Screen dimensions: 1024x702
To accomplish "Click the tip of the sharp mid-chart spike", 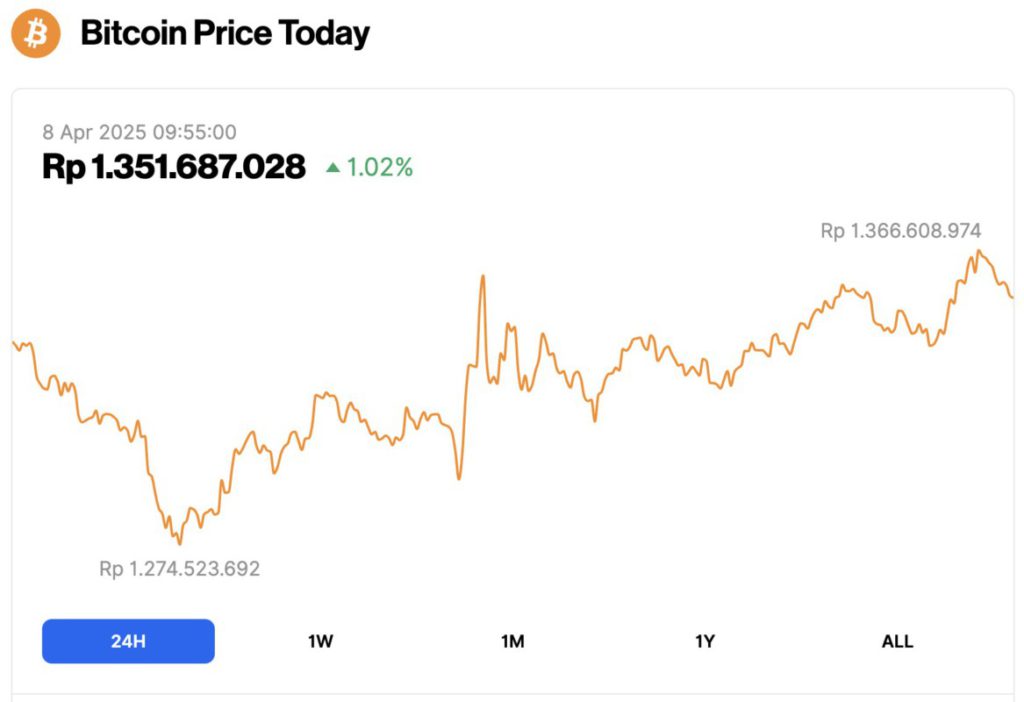I will [483, 276].
